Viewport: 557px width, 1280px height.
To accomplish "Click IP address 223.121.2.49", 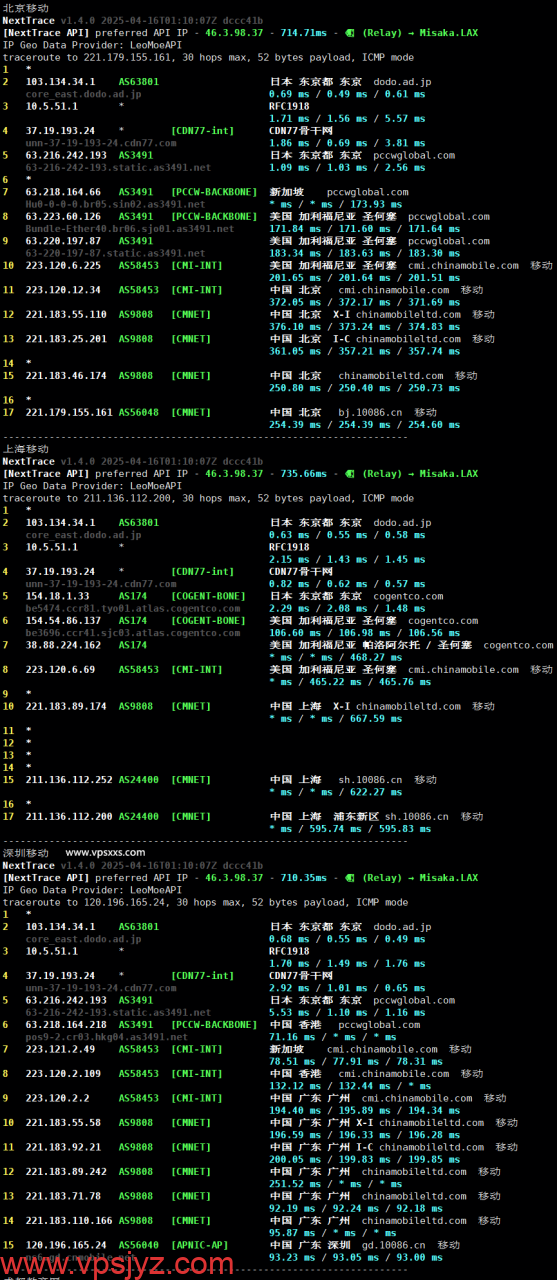I will [60, 1049].
